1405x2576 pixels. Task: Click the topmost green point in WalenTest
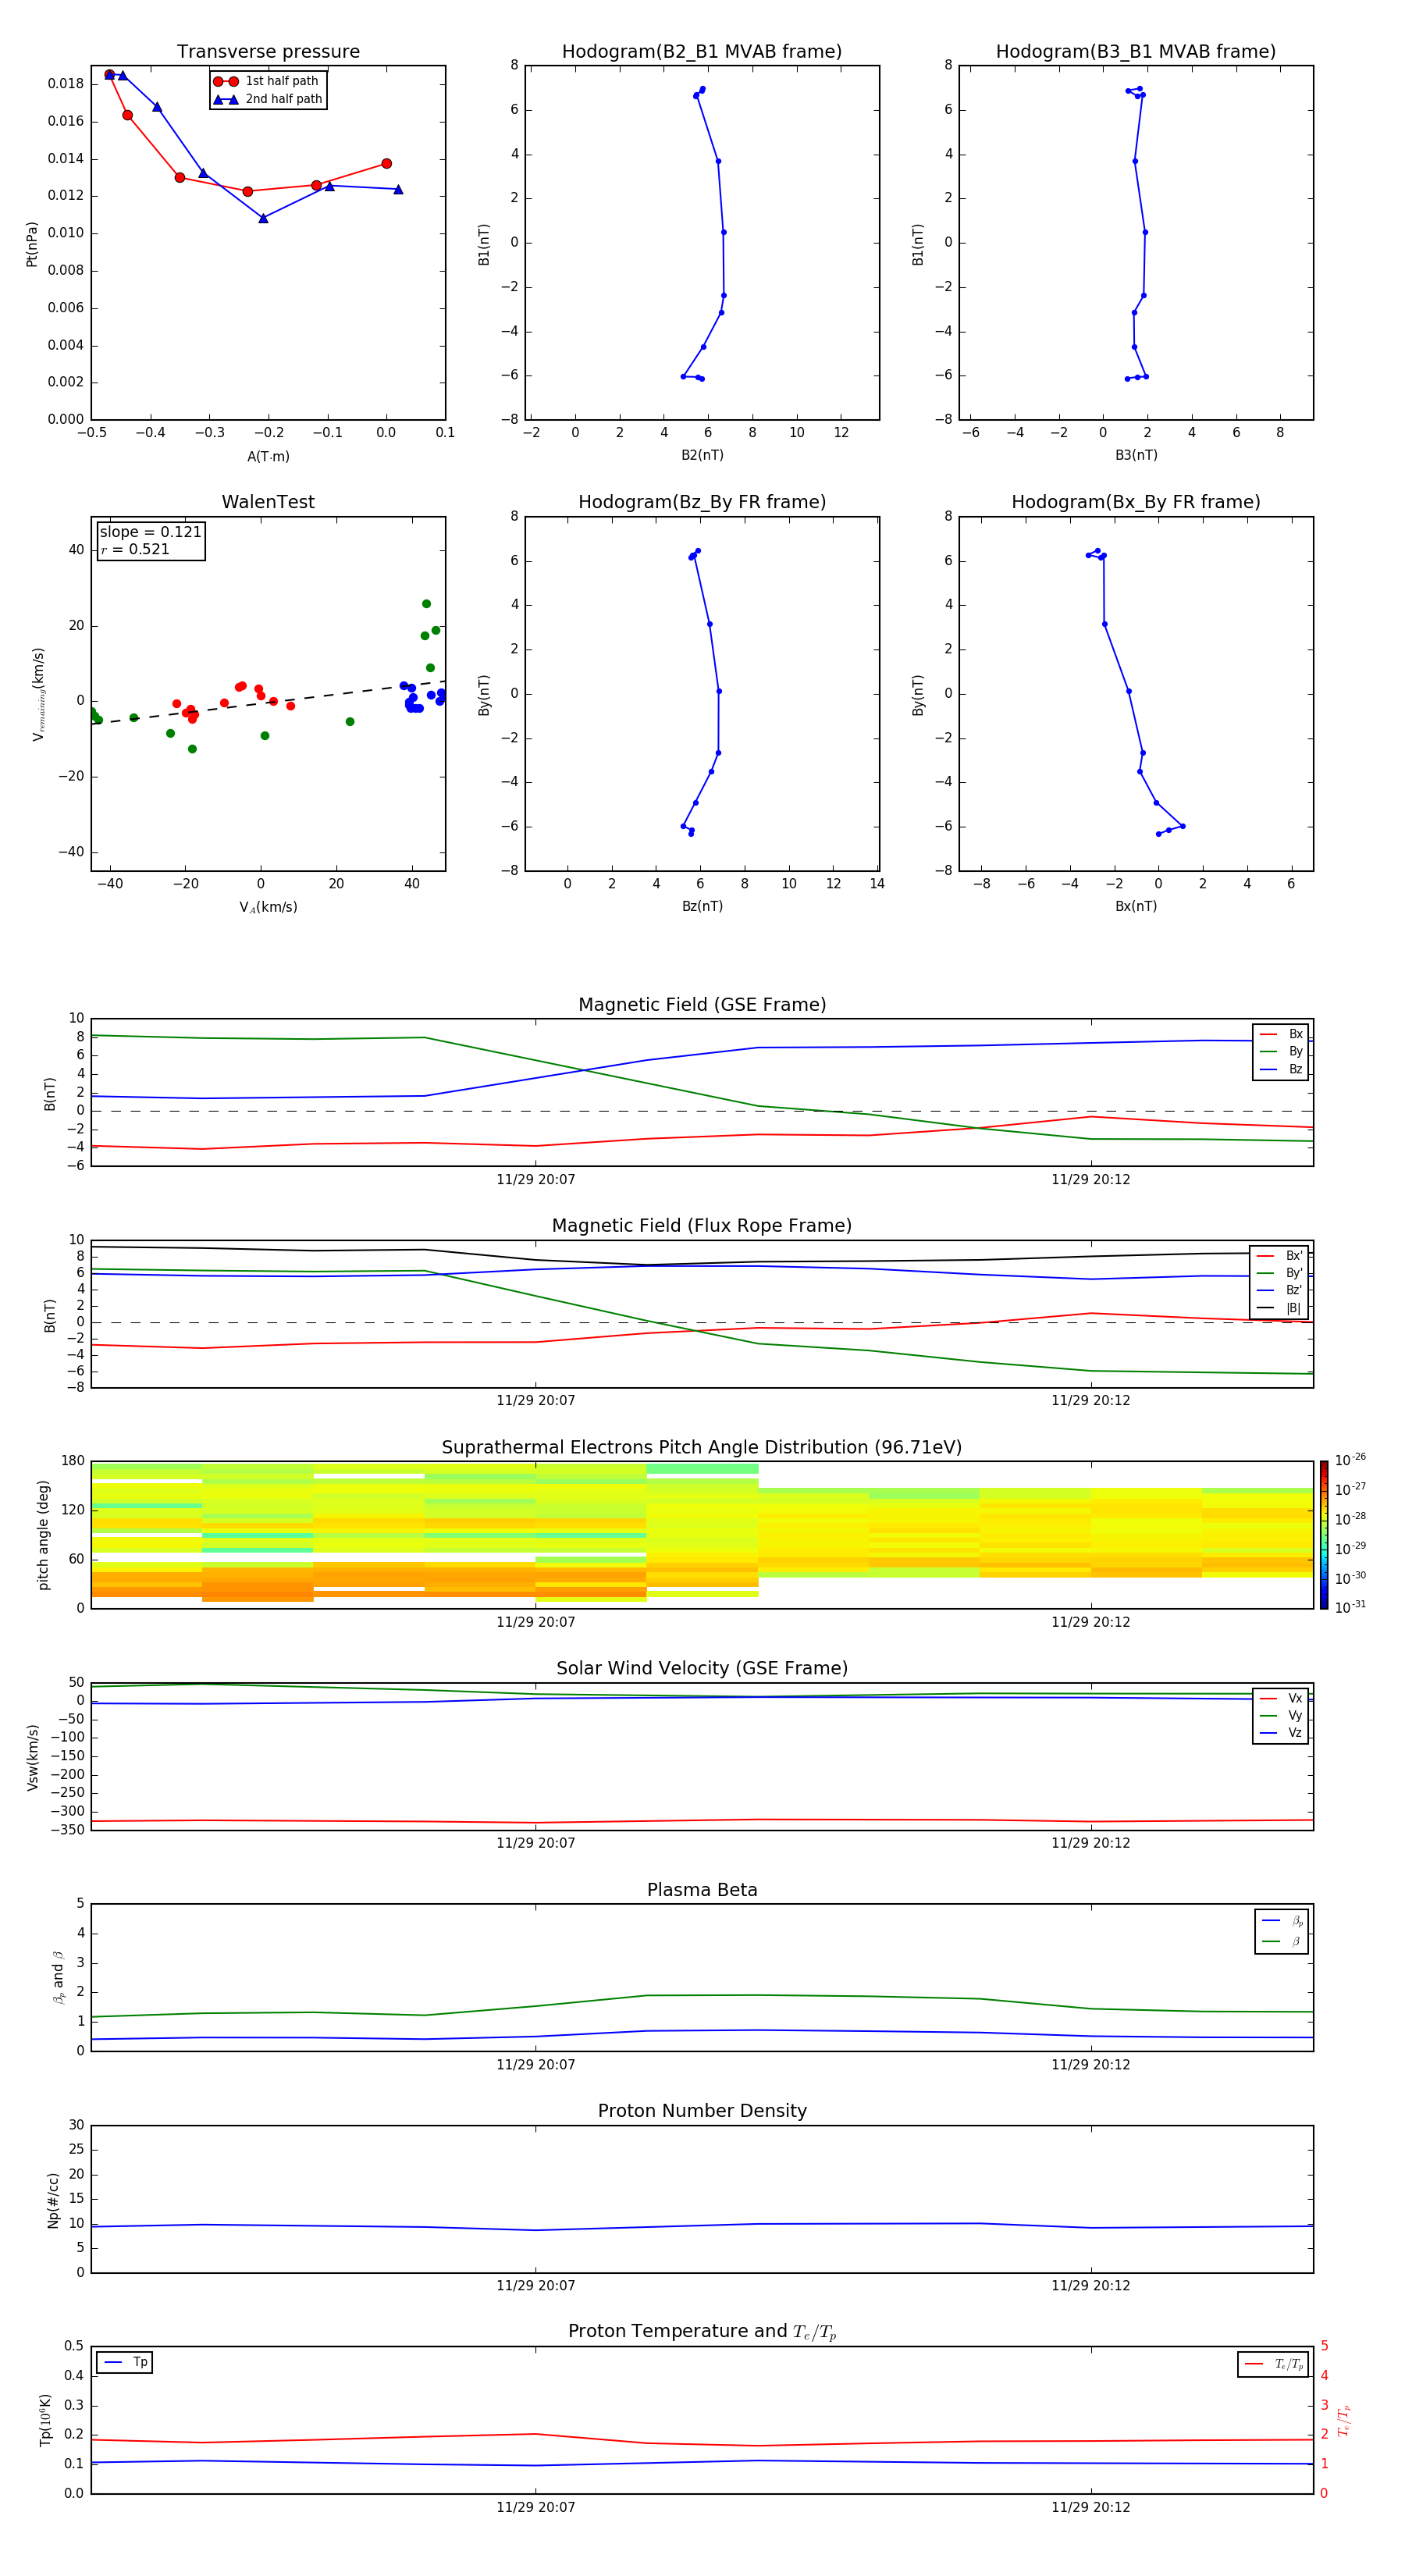(426, 604)
